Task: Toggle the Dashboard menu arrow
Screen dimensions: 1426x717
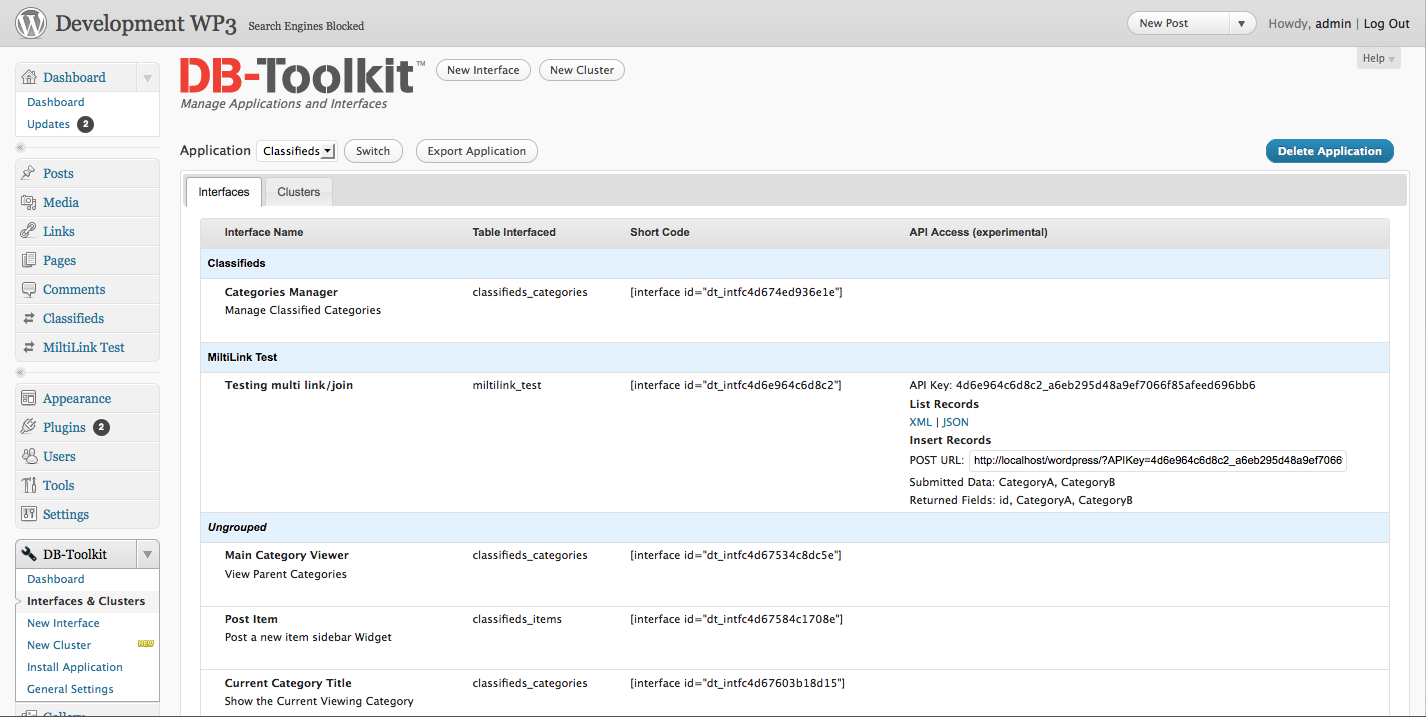Action: coord(147,77)
